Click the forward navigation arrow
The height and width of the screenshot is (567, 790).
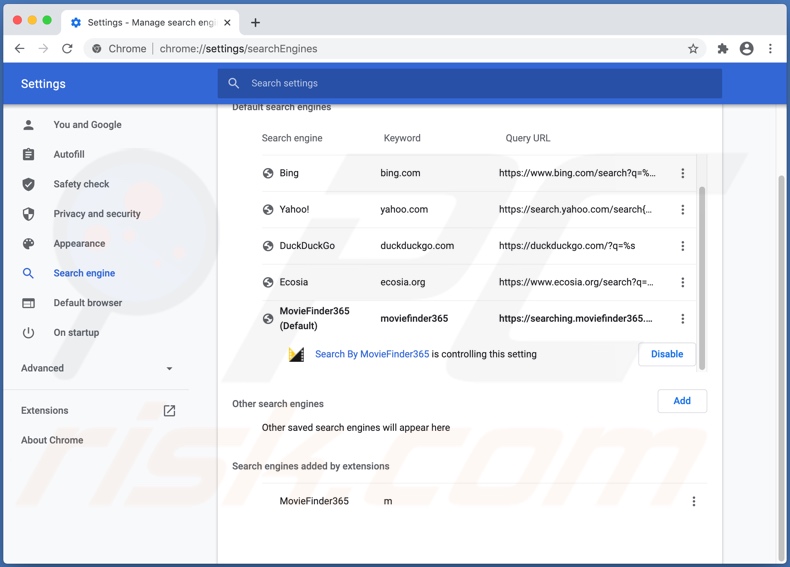[43, 49]
